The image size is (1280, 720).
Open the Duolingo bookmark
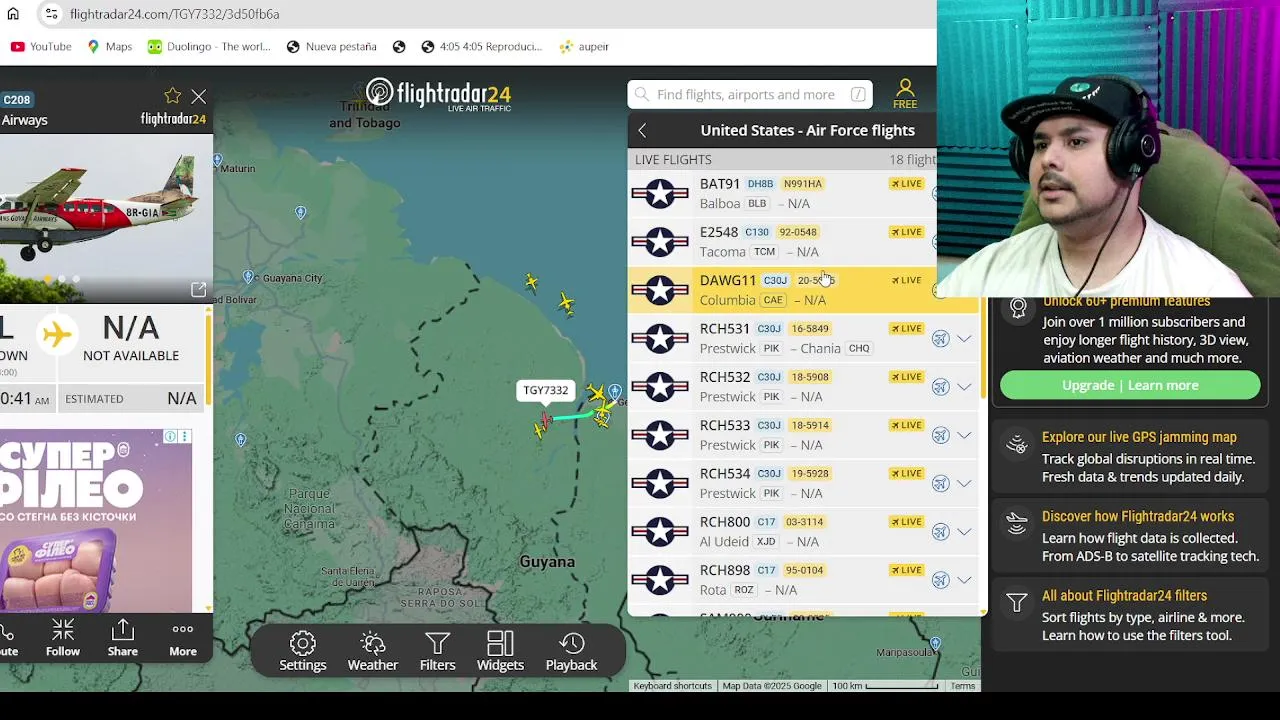(x=209, y=46)
